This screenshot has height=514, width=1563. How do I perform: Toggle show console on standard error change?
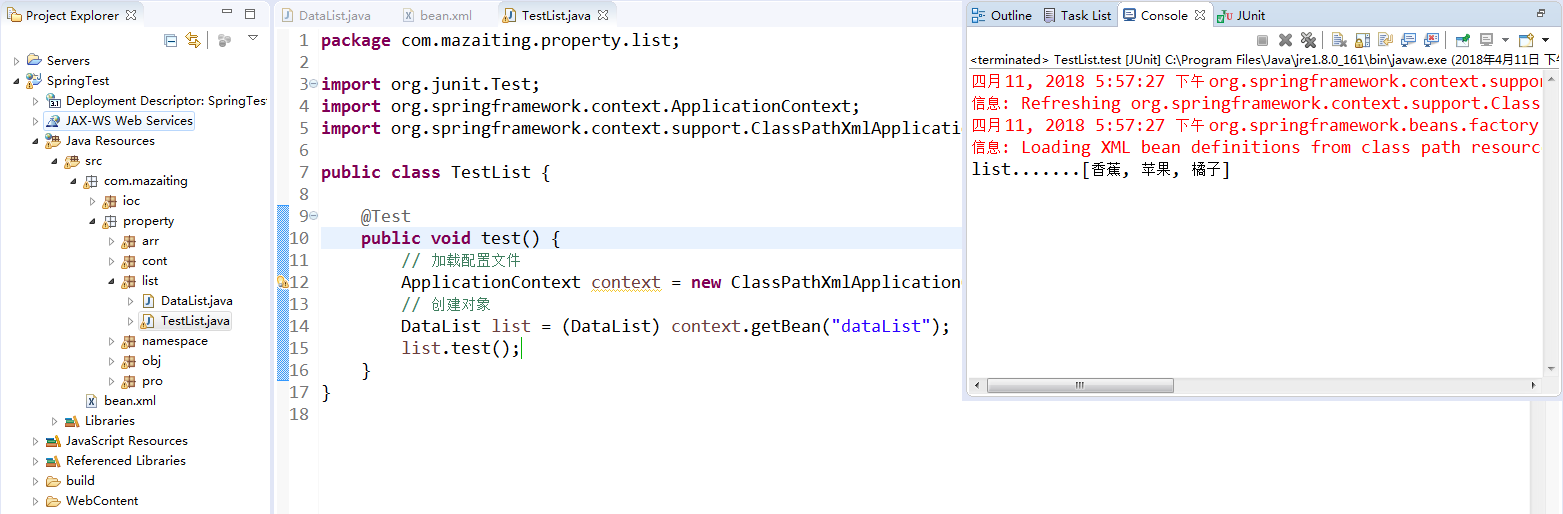[x=1431, y=40]
